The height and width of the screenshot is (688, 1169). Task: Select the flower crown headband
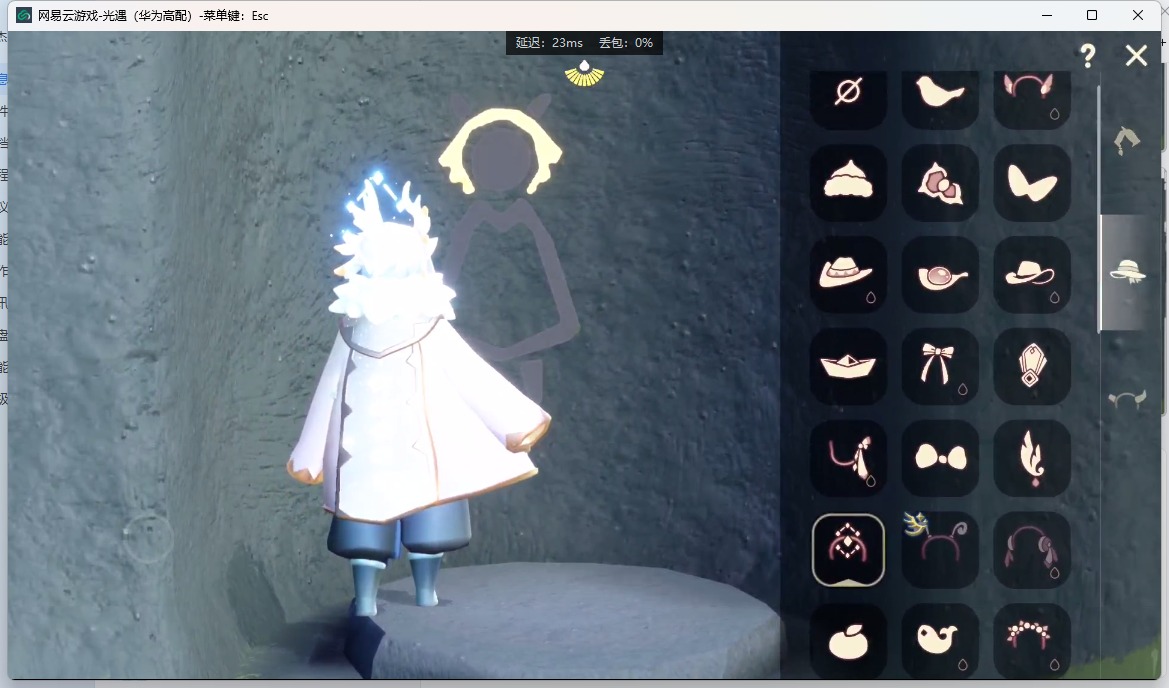[1032, 641]
